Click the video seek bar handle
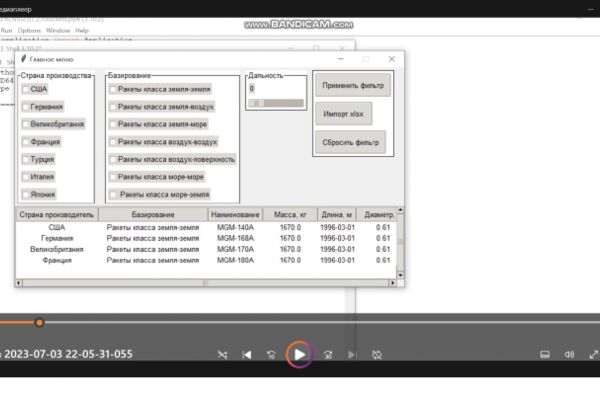Viewport: 600px width, 400px height. coord(39,323)
